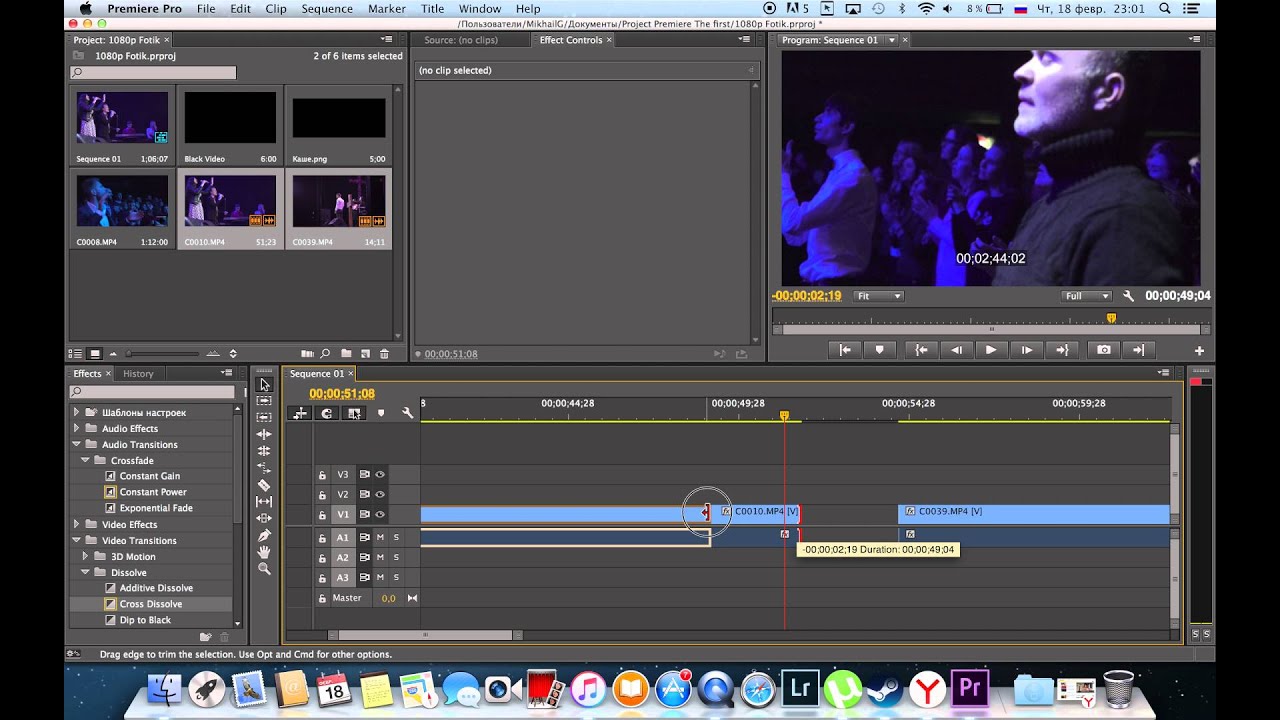Toggle sync lock on track A3
Image resolution: width=1280 pixels, height=720 pixels.
365,578
